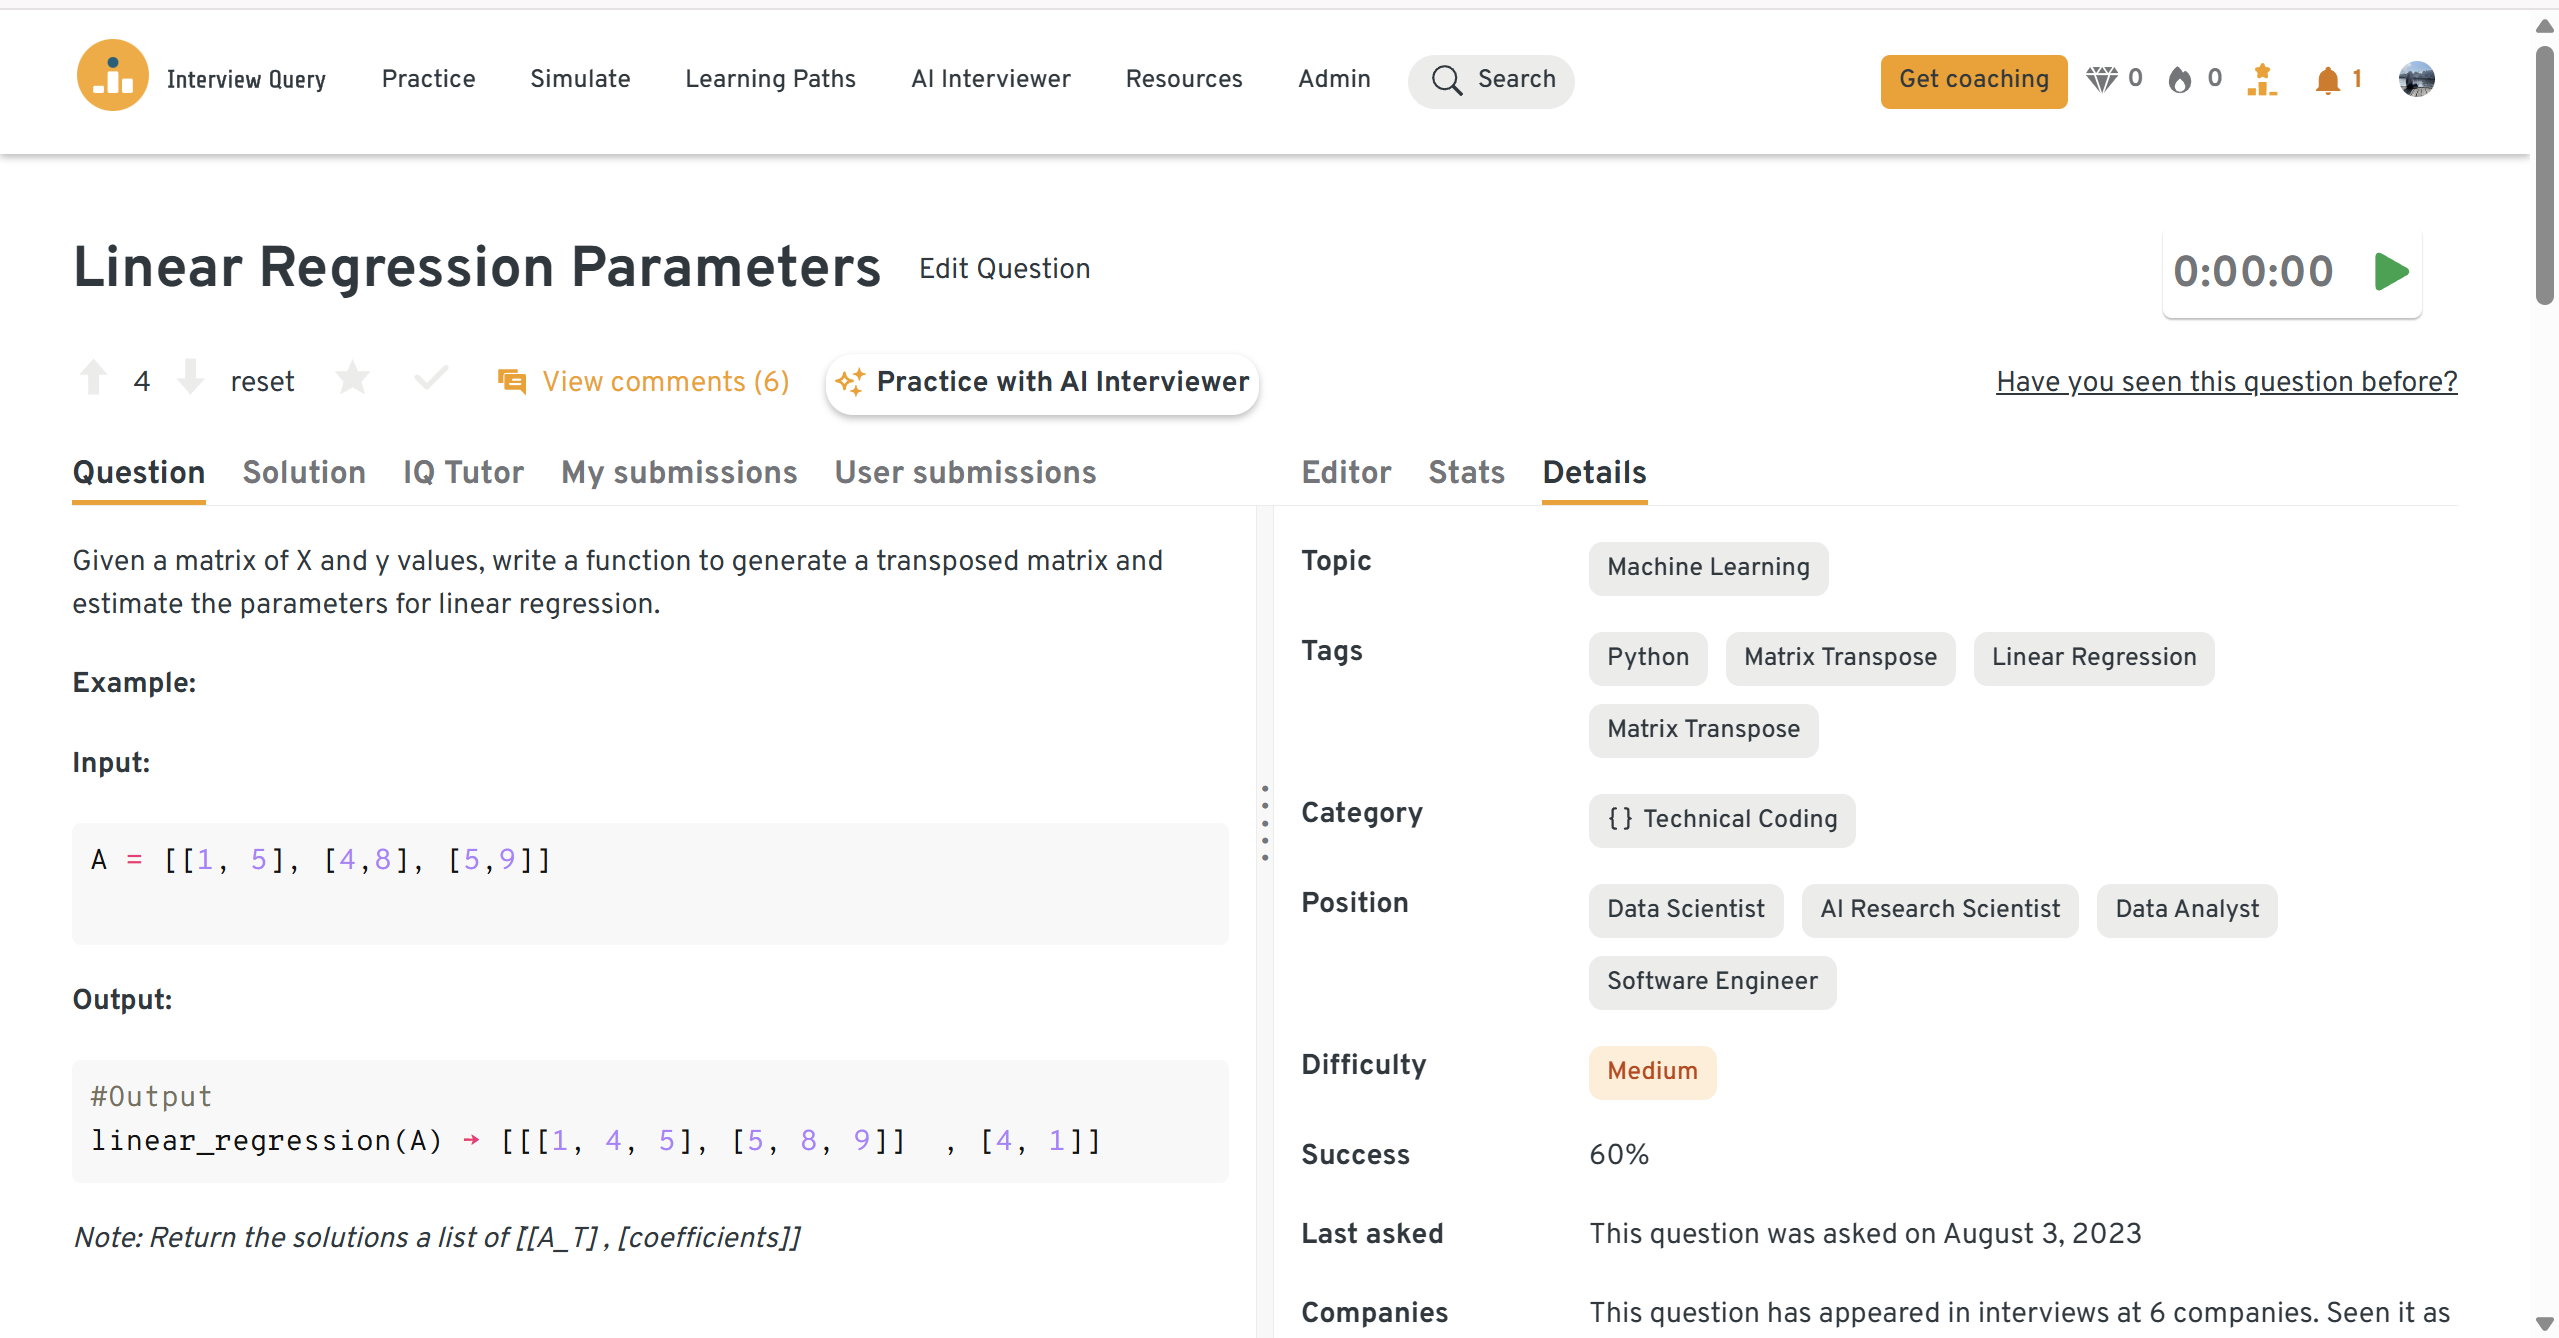The image size is (2559, 1338).
Task: Open the Resources navigation menu
Action: click(x=1183, y=79)
